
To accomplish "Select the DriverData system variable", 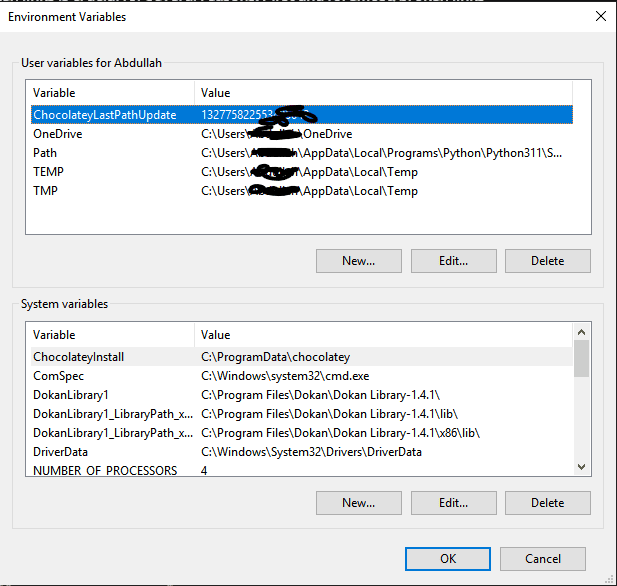I will point(302,451).
